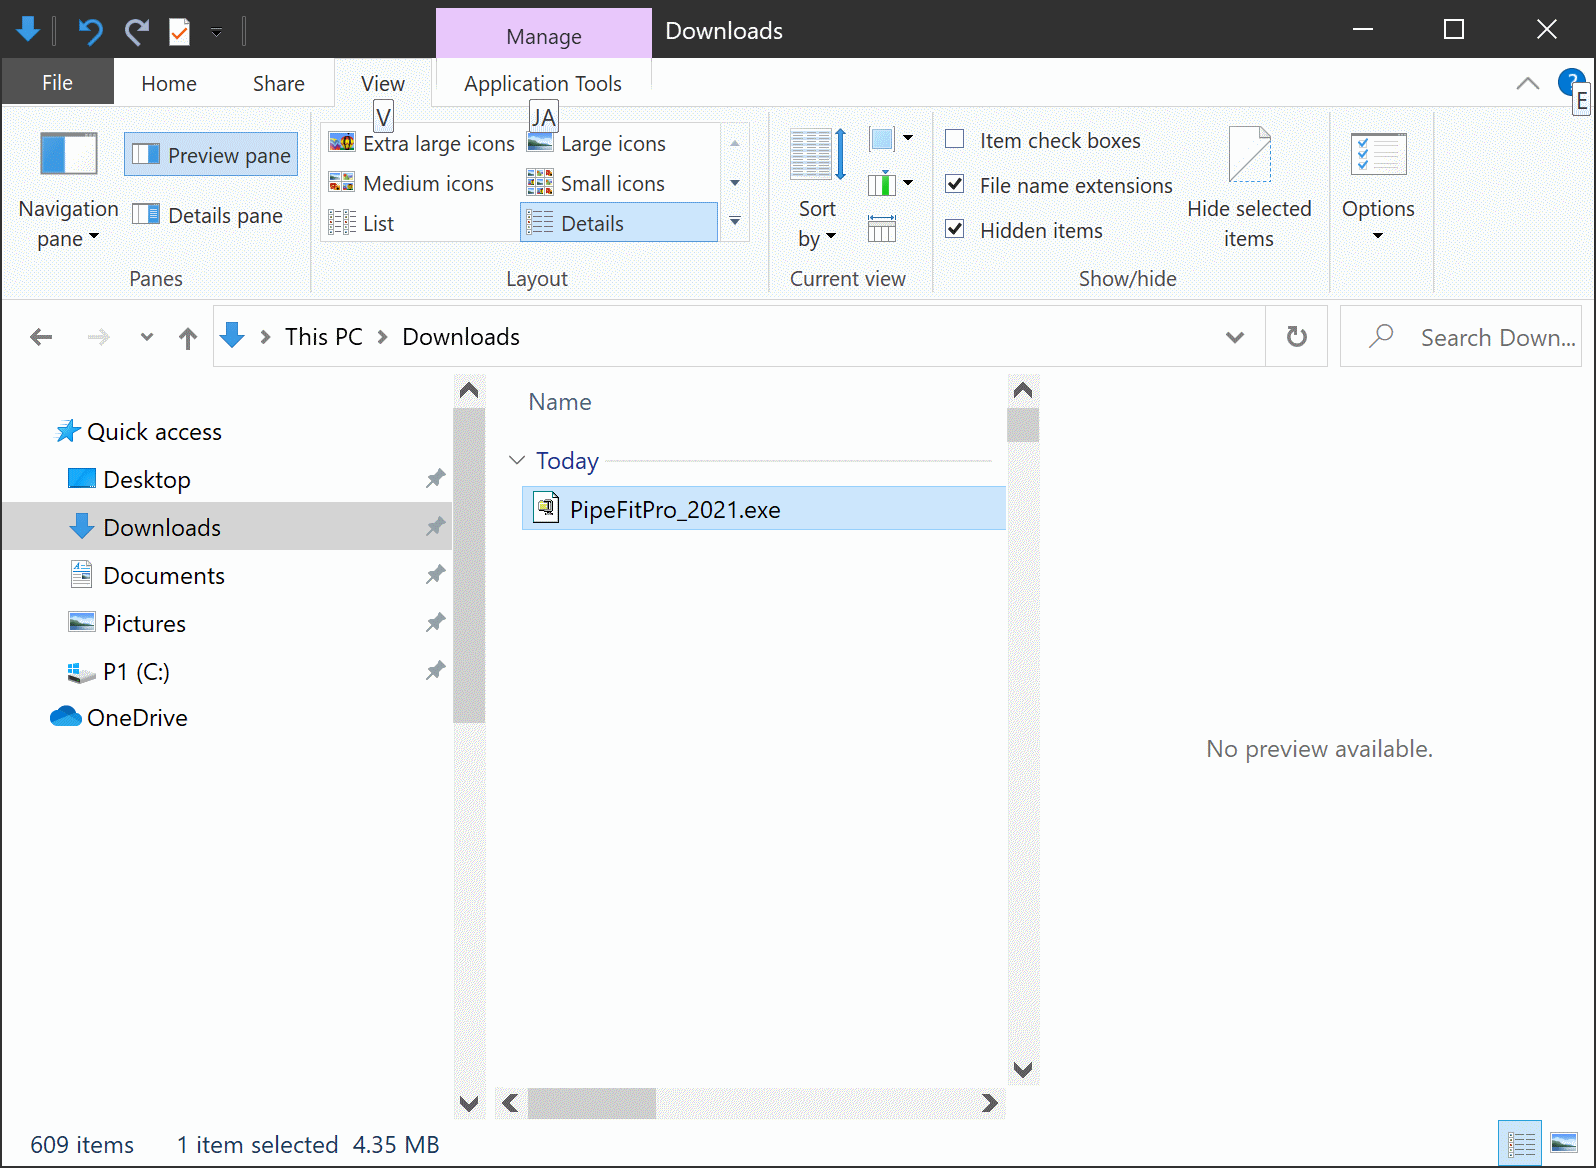Click the Undo icon in title bar
The width and height of the screenshot is (1596, 1168).
point(90,31)
